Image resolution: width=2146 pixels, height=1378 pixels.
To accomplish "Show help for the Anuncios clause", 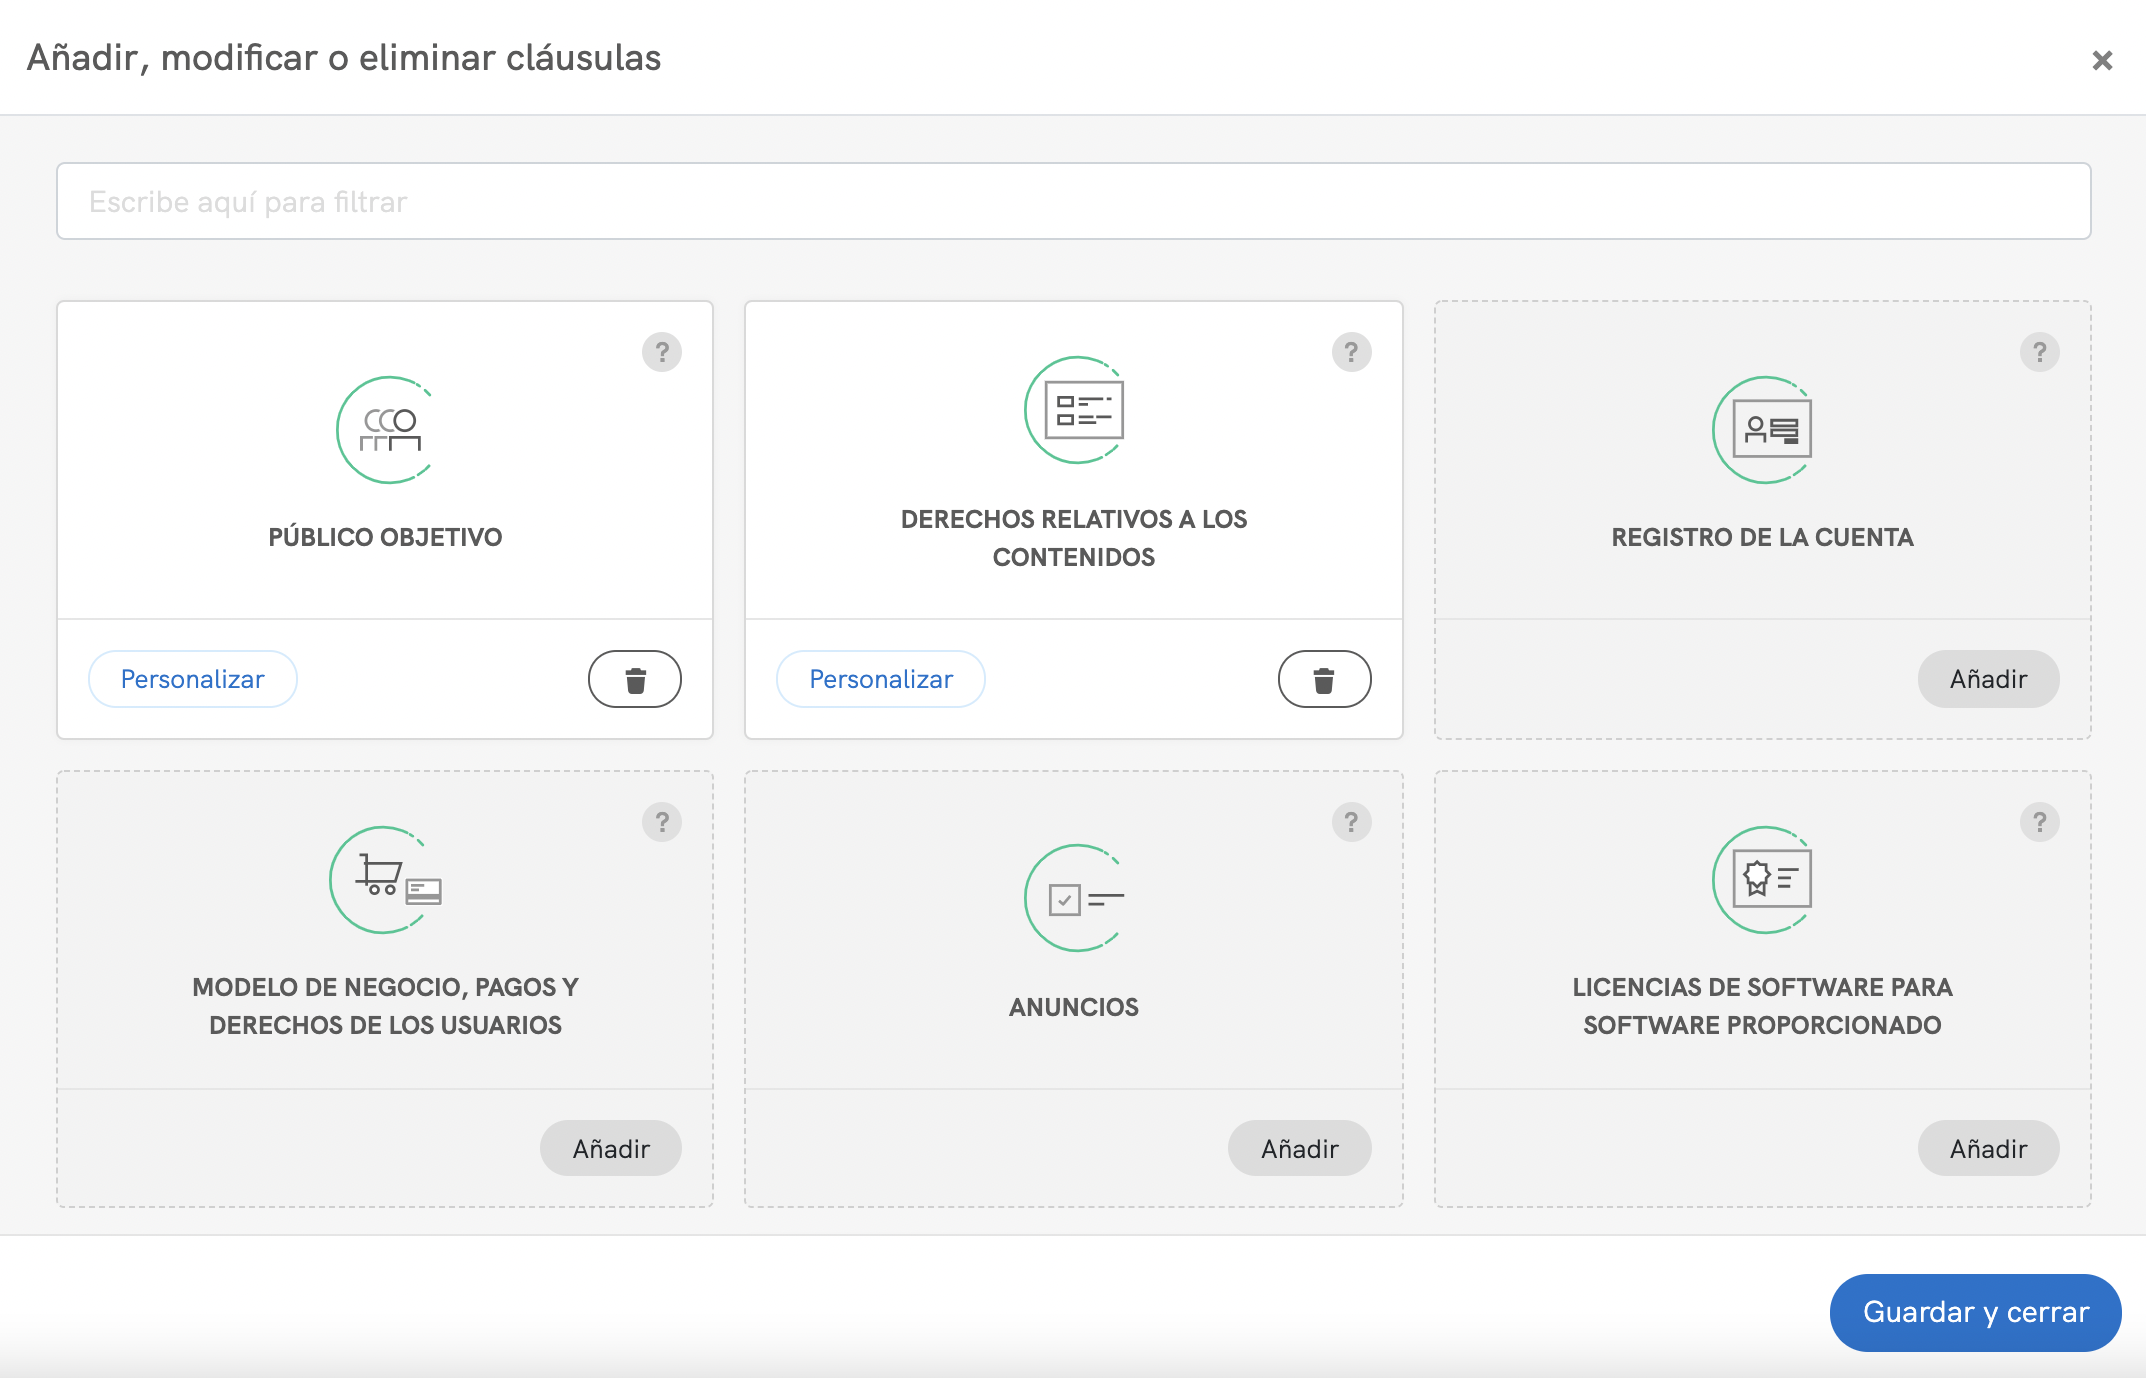I will [x=1351, y=822].
